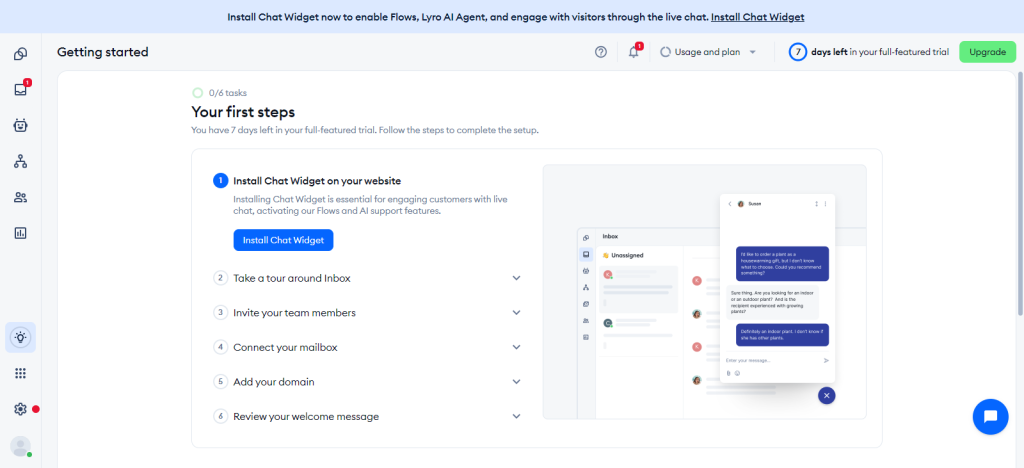Open the Settings gear icon
The image size is (1024, 468).
coord(20,409)
